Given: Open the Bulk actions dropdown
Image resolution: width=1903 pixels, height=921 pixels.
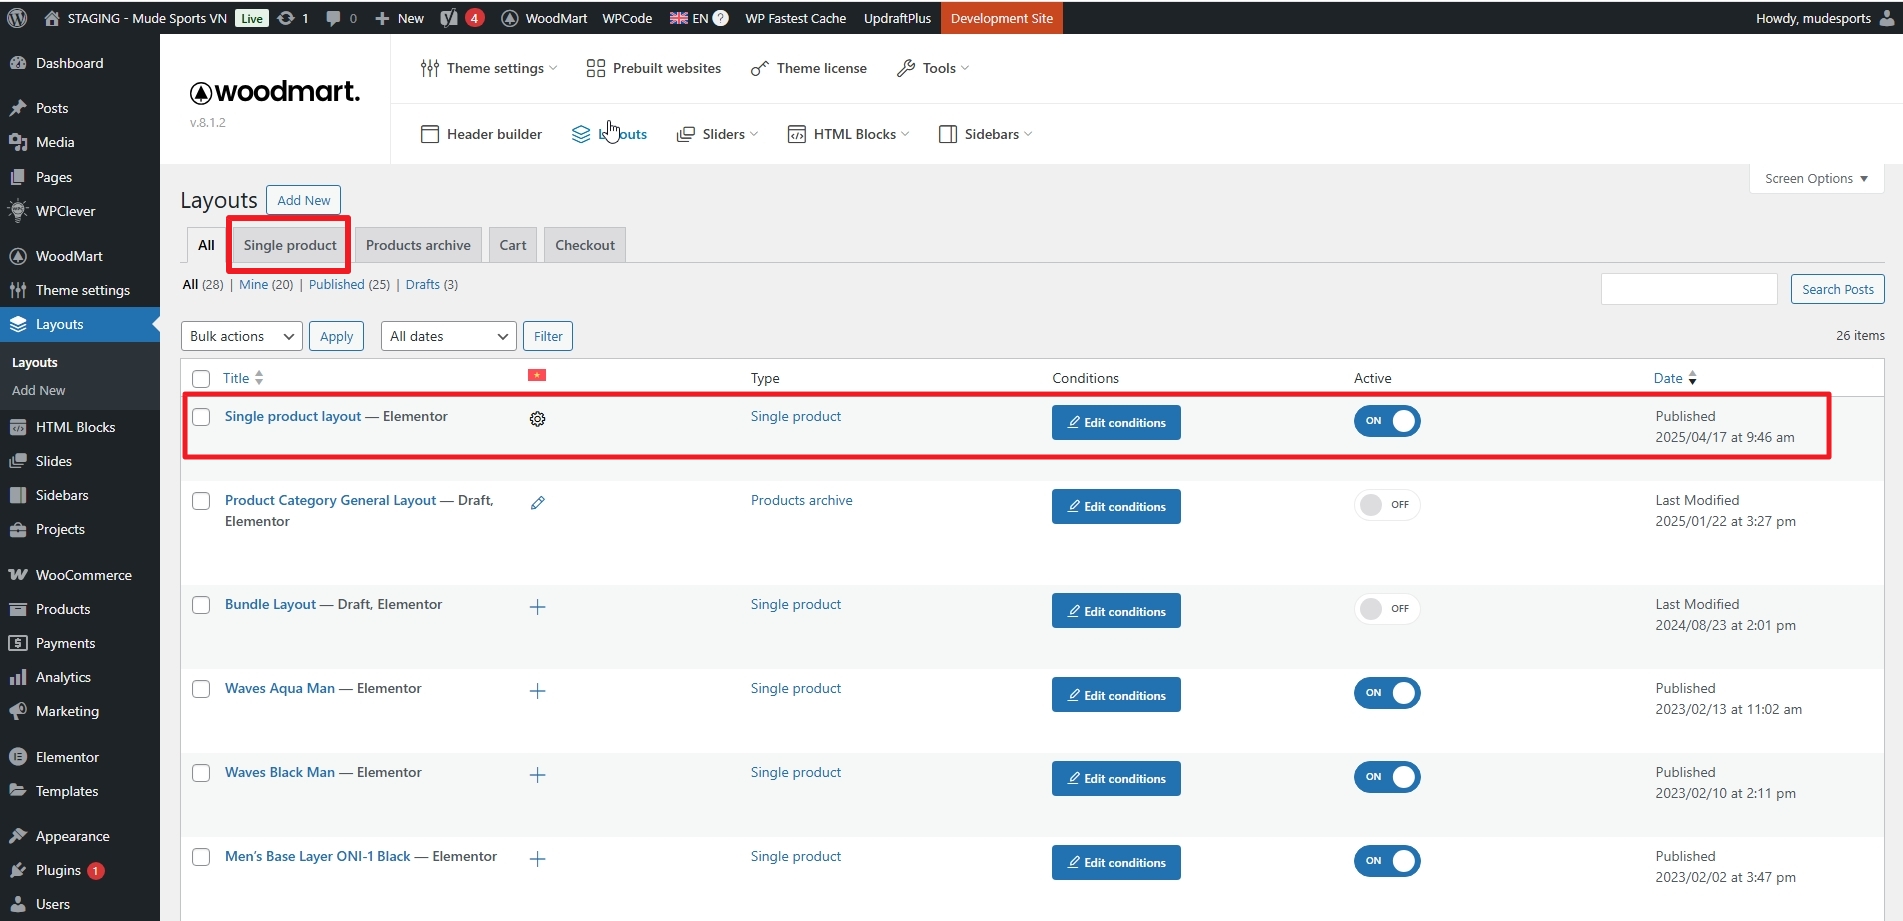Looking at the screenshot, I should point(242,336).
